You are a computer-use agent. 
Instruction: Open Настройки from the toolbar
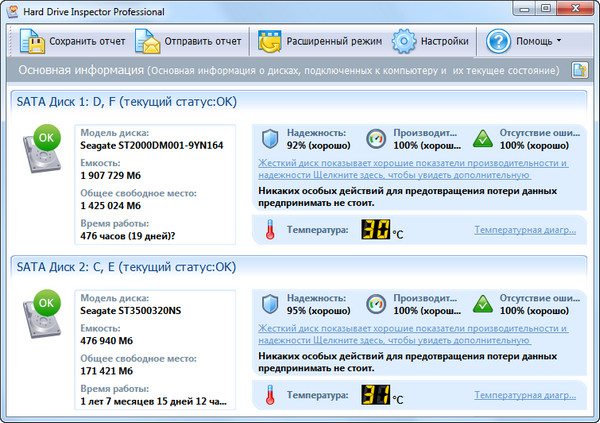pyautogui.click(x=445, y=41)
